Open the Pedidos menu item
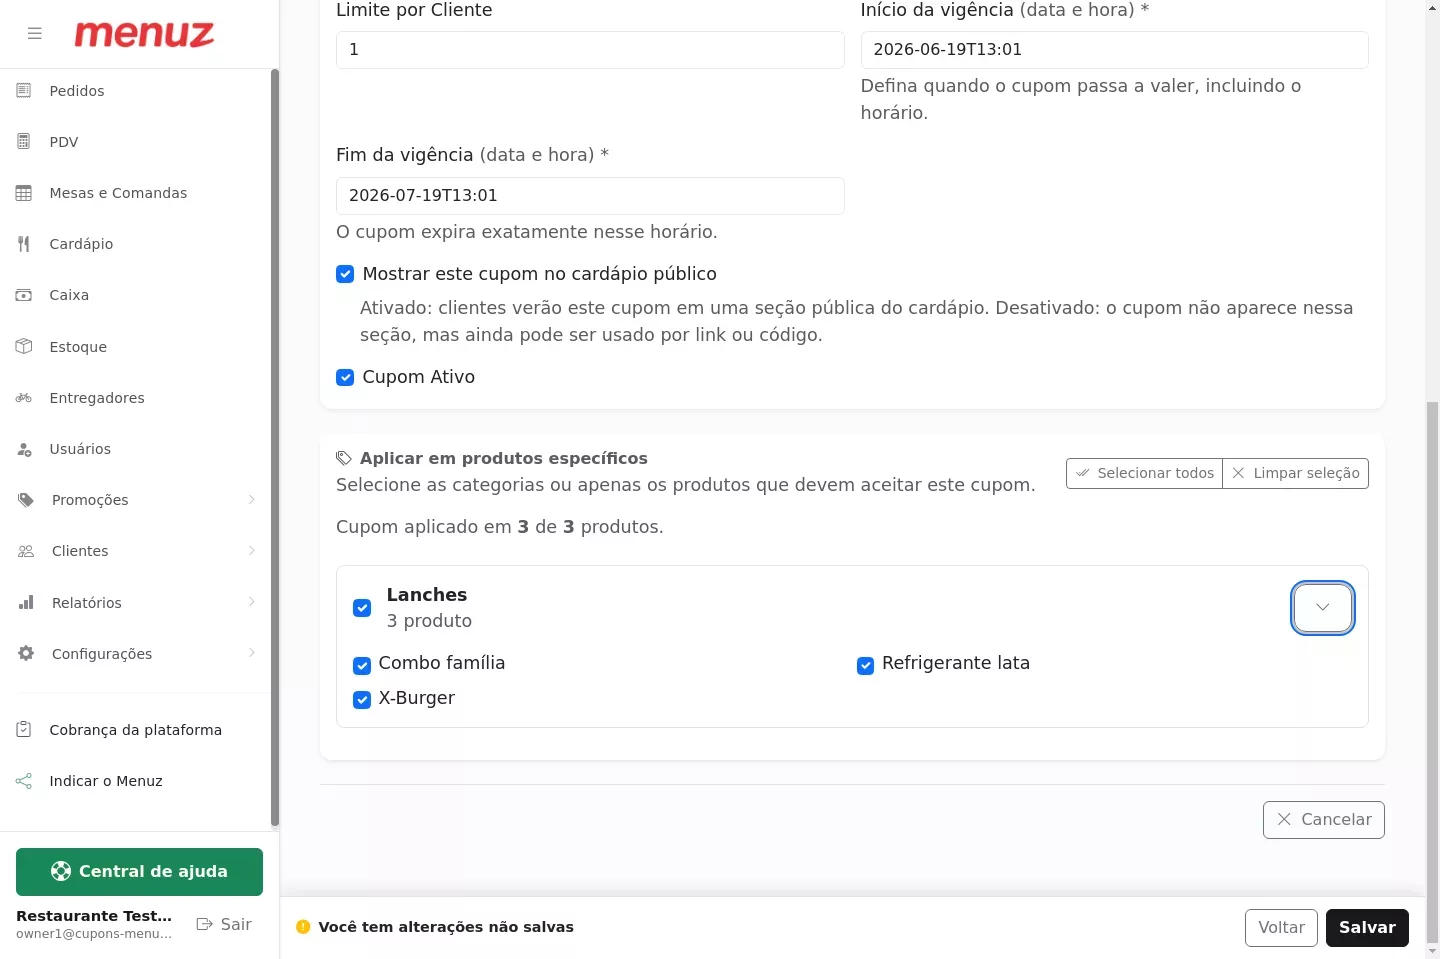1440x959 pixels. (135, 91)
